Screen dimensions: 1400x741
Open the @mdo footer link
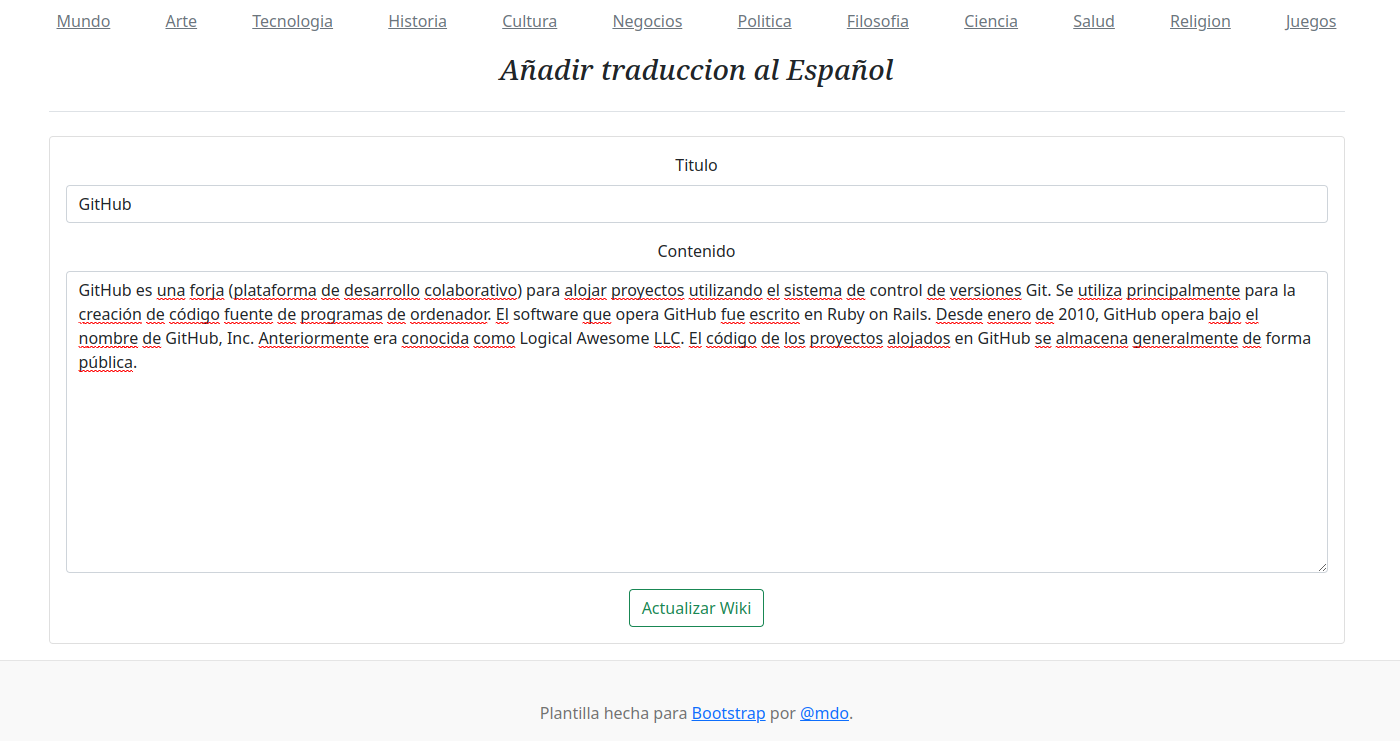(x=824, y=713)
